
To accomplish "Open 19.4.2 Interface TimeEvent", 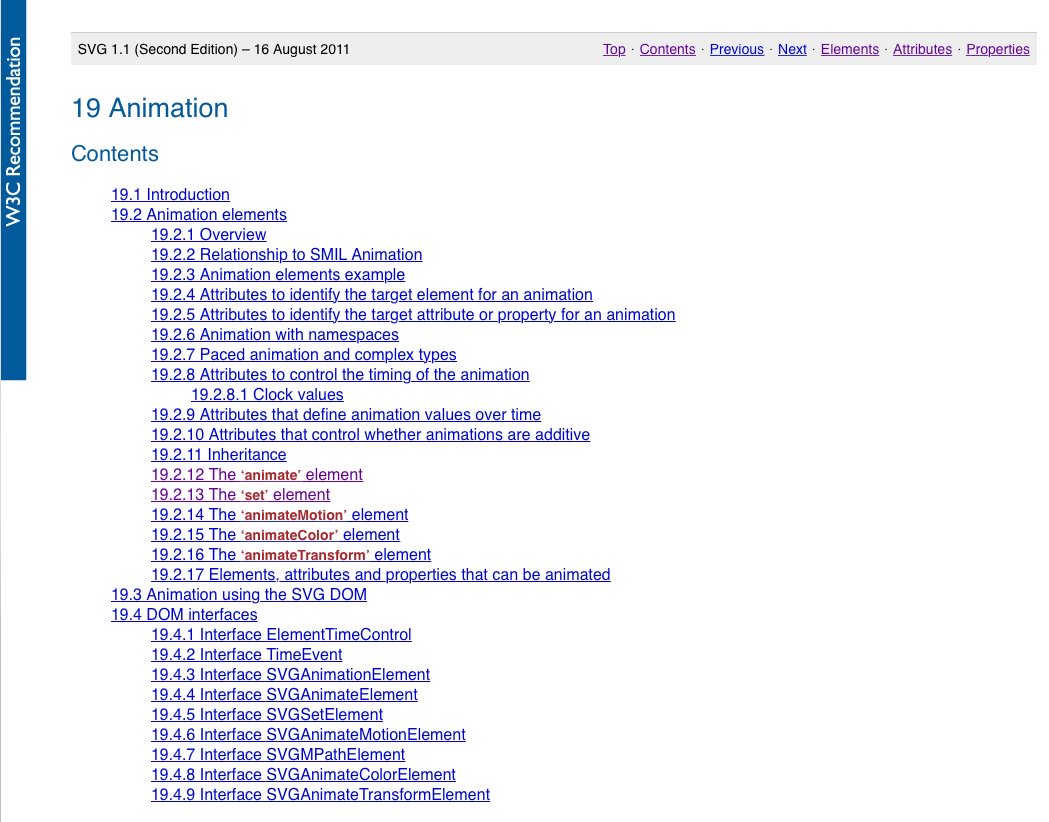I will click(246, 655).
